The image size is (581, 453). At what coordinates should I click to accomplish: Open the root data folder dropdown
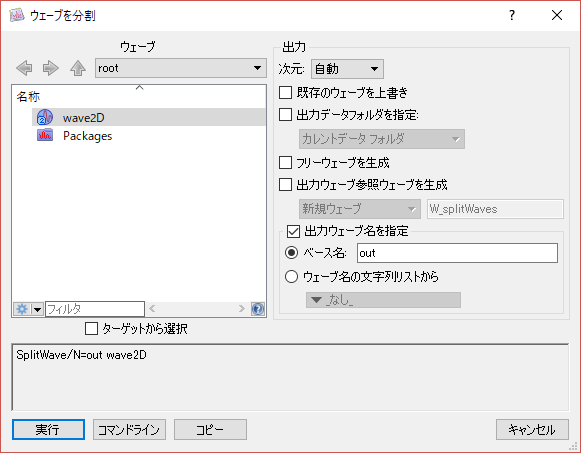pos(181,68)
